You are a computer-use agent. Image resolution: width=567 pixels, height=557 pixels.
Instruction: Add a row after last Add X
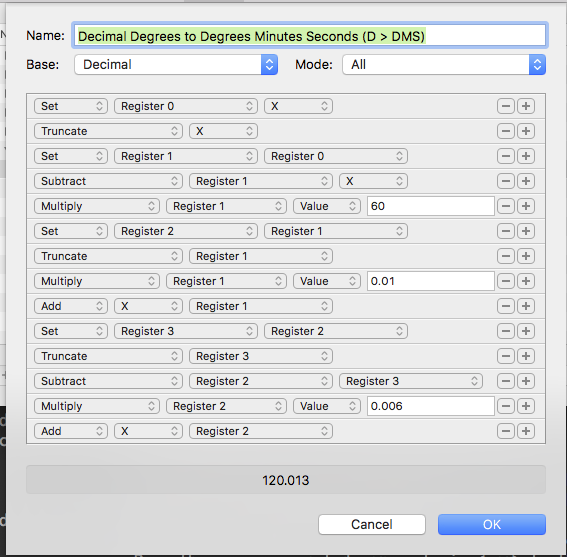526,431
